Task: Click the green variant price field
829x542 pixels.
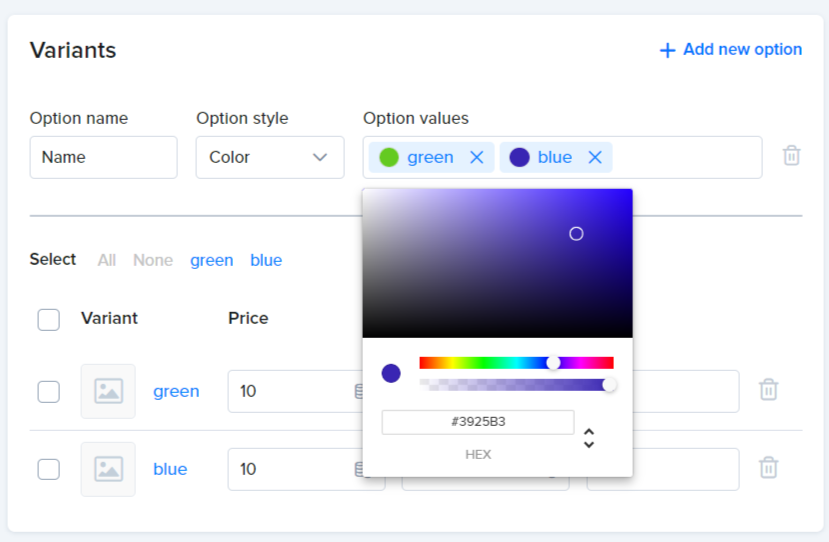Action: click(x=295, y=391)
